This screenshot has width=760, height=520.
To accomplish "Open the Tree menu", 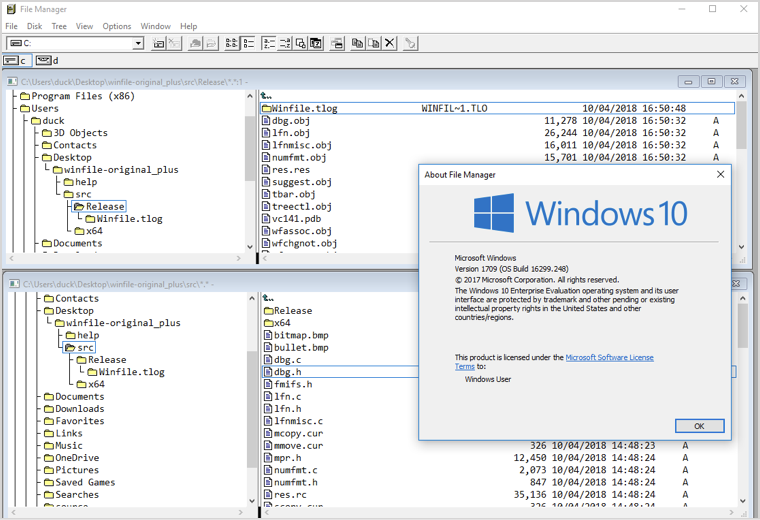I will coord(59,26).
